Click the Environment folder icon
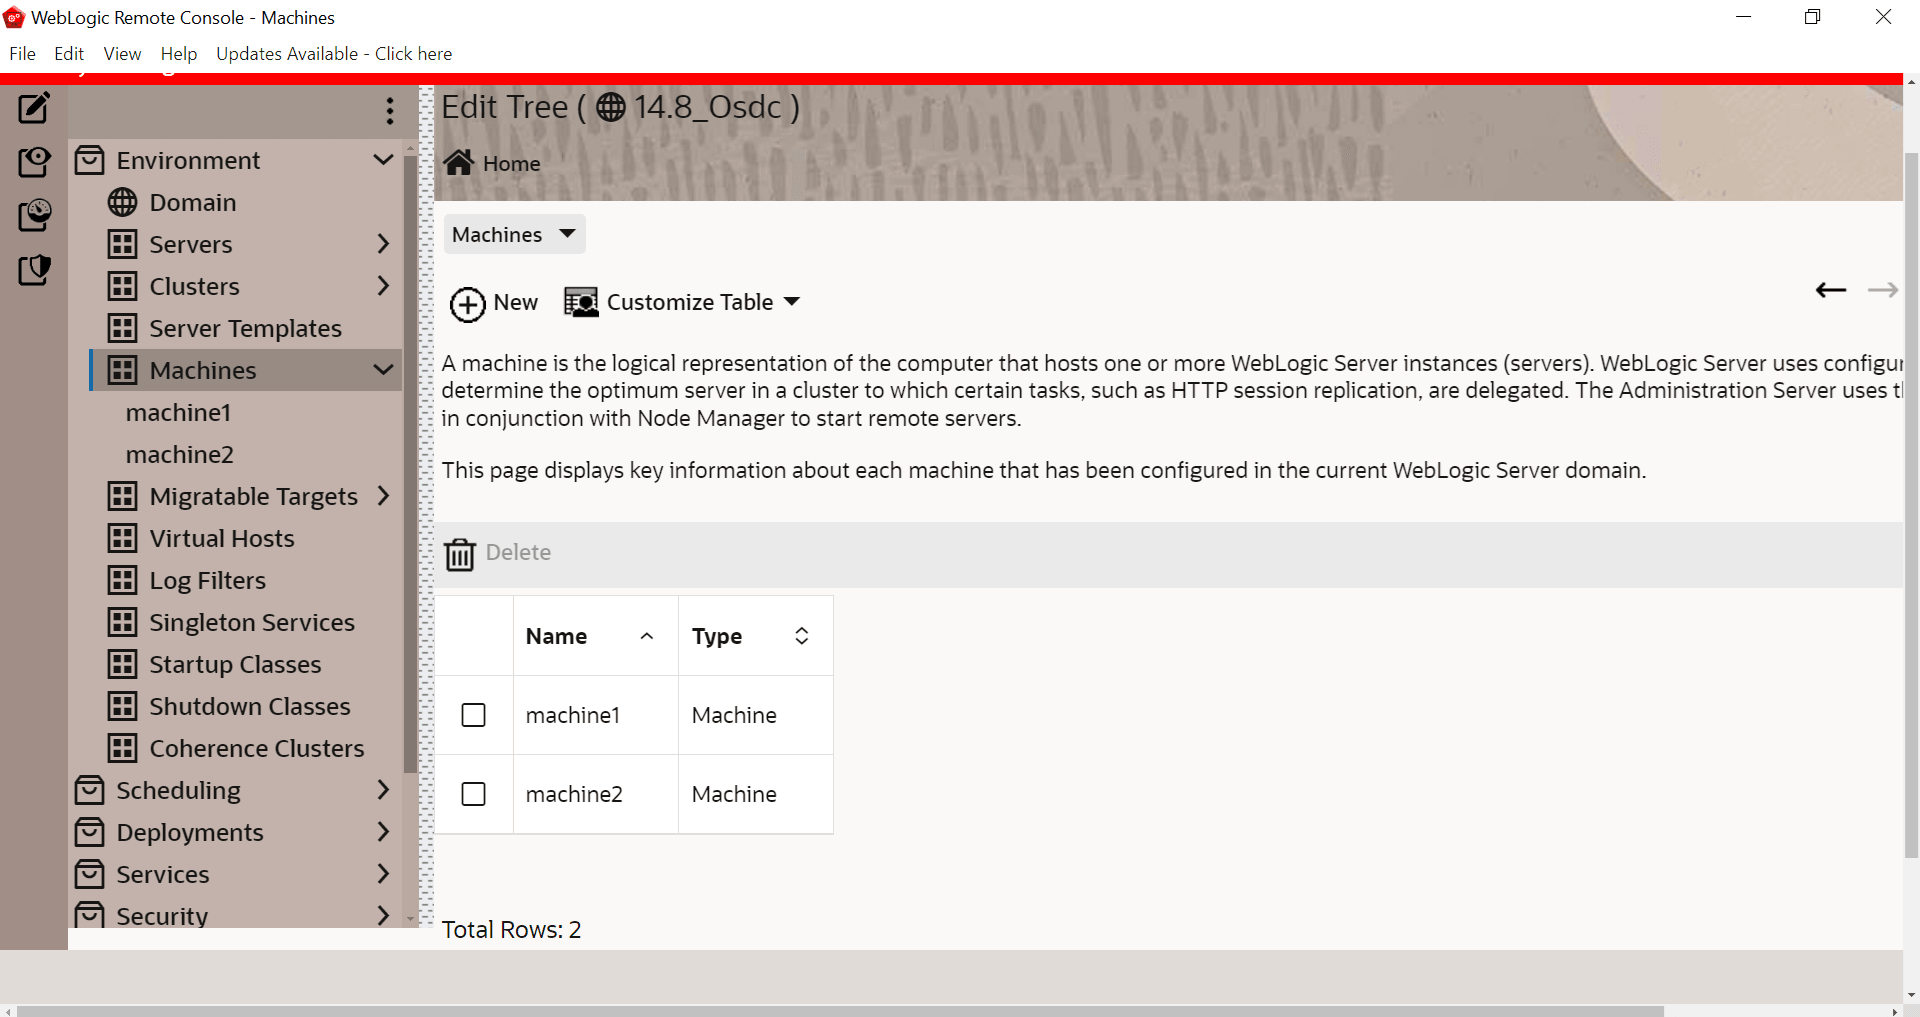 pyautogui.click(x=90, y=160)
